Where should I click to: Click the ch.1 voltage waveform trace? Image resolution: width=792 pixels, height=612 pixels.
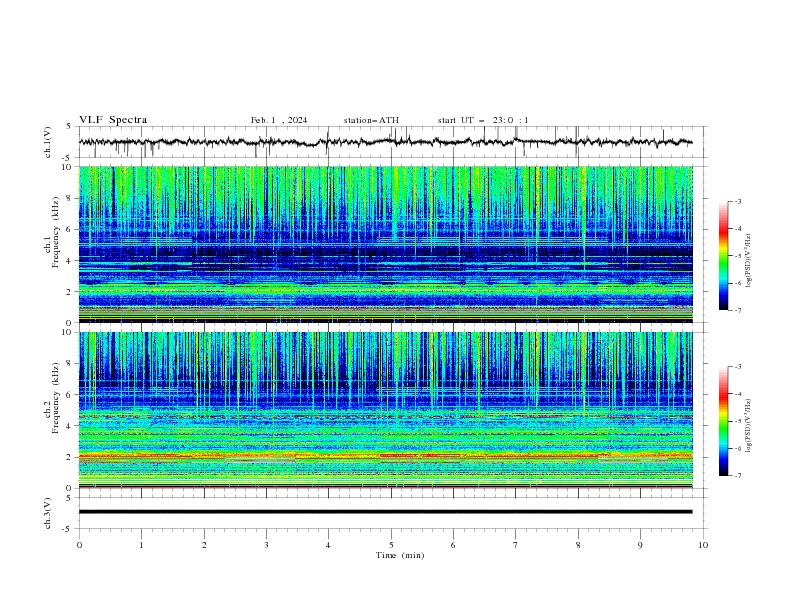[385, 142]
